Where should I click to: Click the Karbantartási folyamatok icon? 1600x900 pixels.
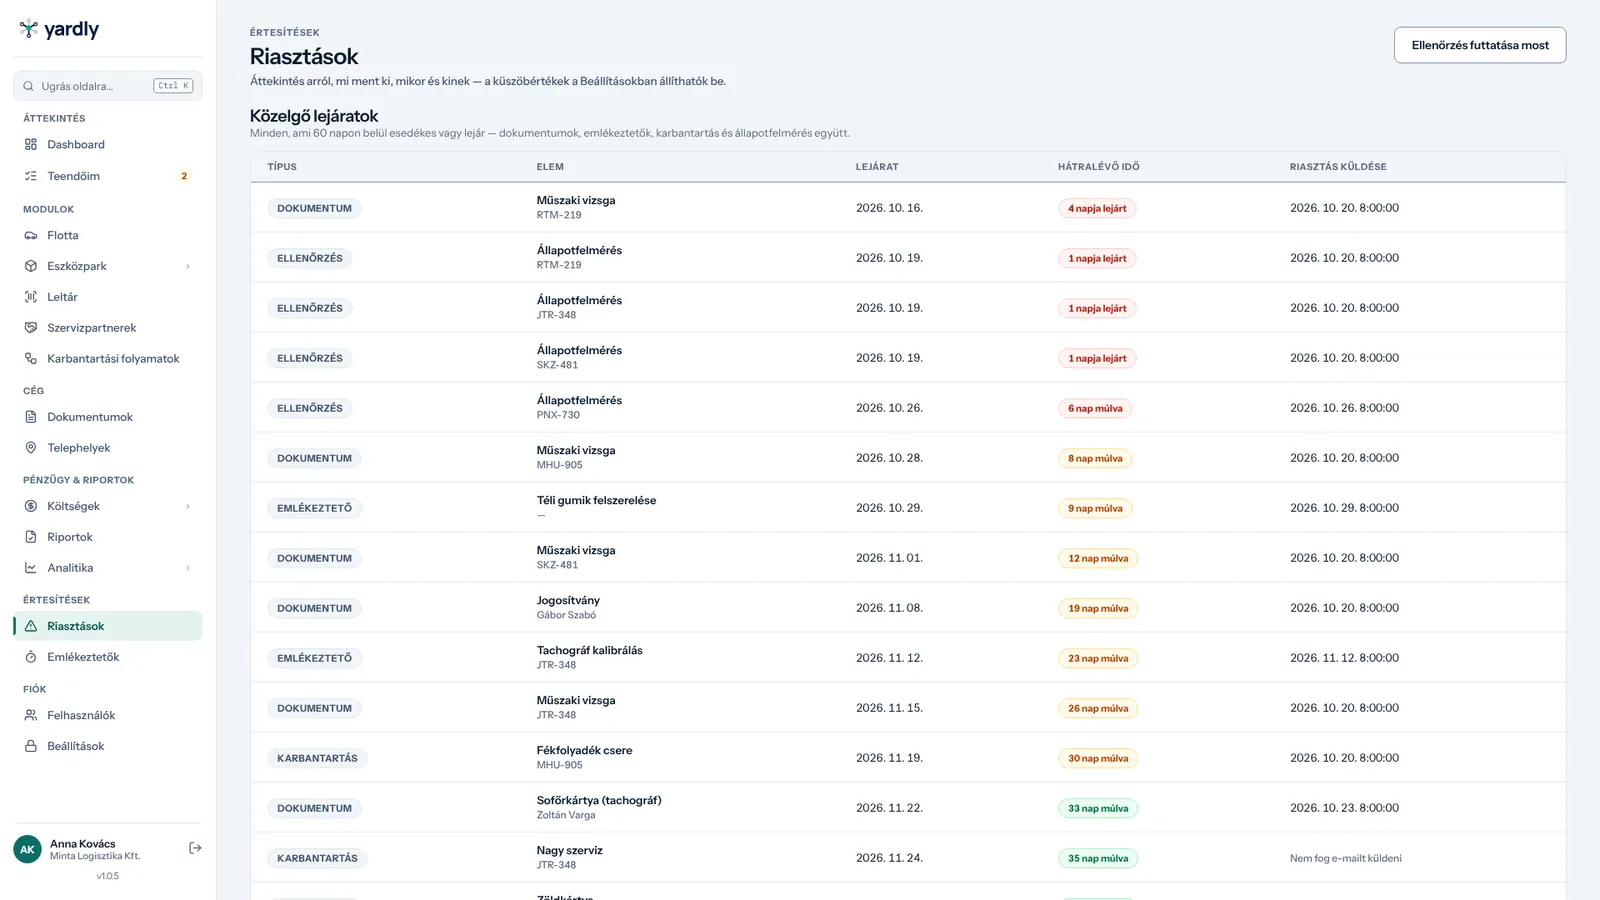click(x=31, y=359)
